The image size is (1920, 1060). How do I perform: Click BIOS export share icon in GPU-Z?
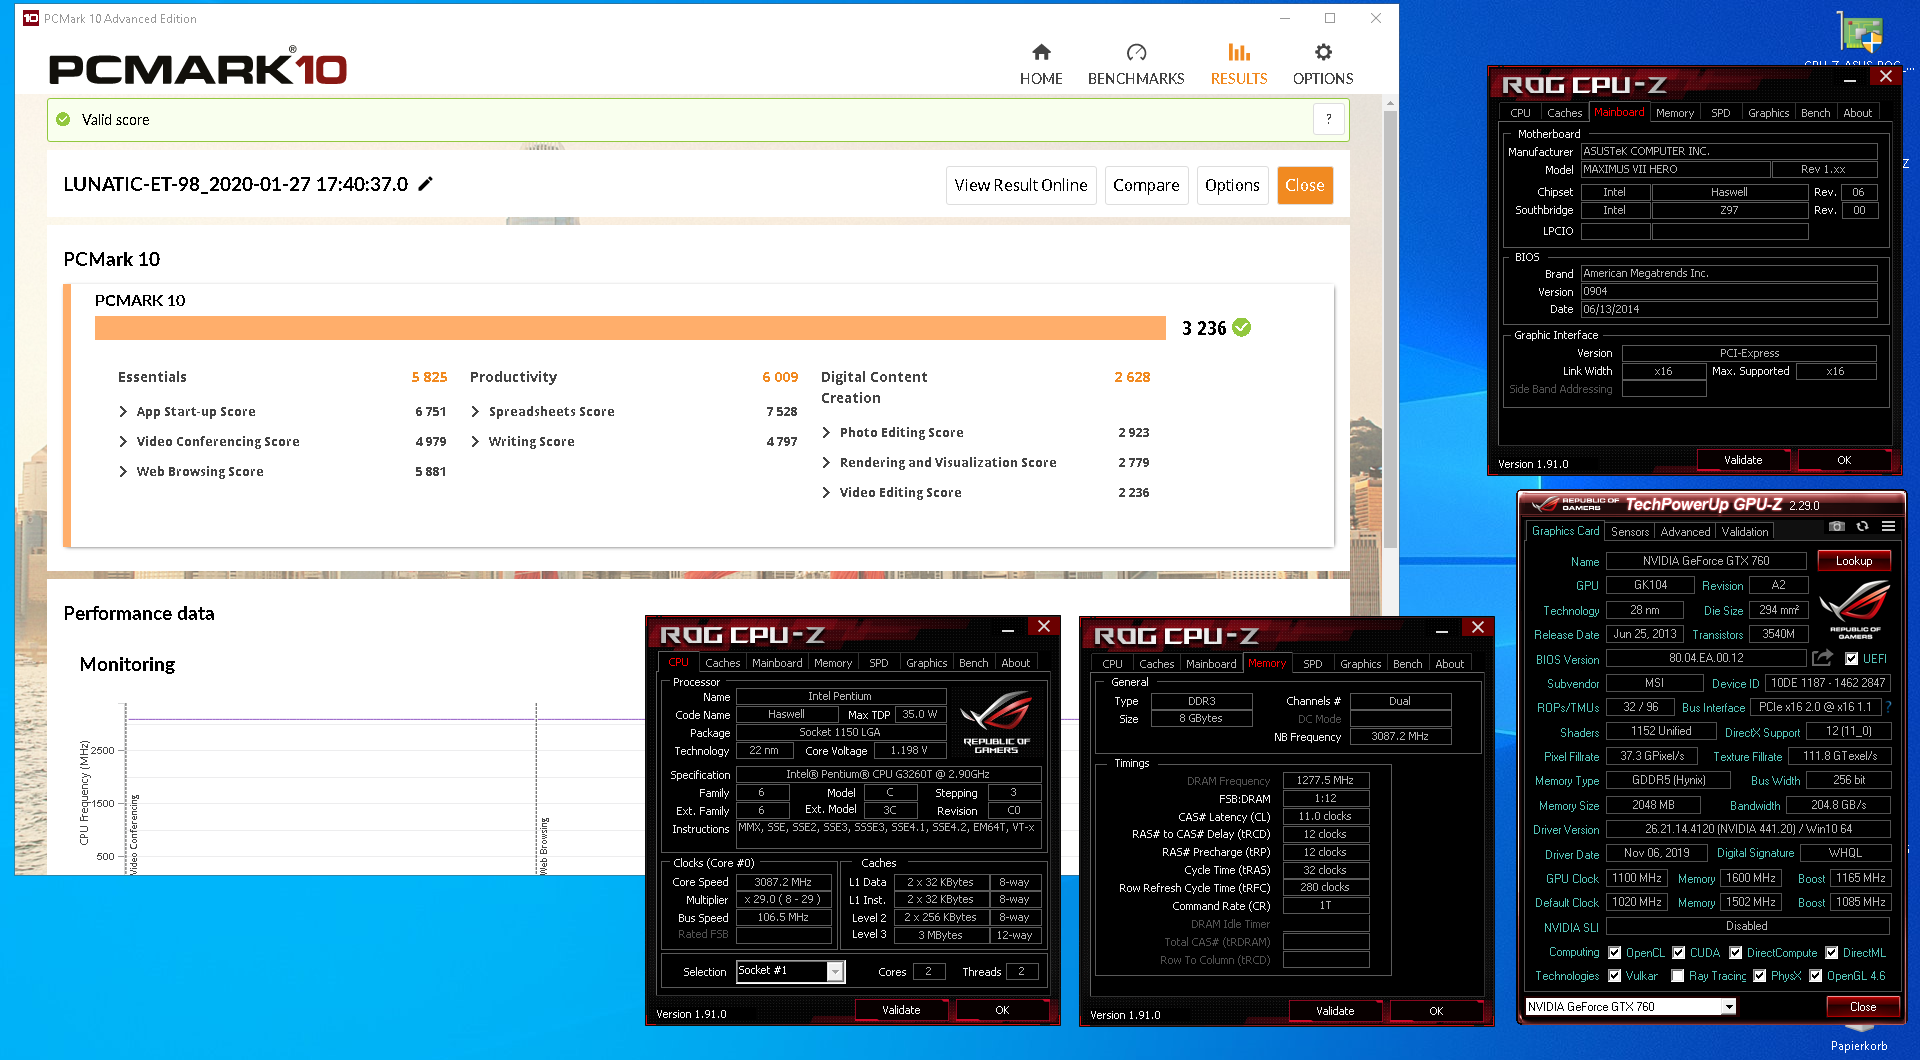(x=1822, y=658)
